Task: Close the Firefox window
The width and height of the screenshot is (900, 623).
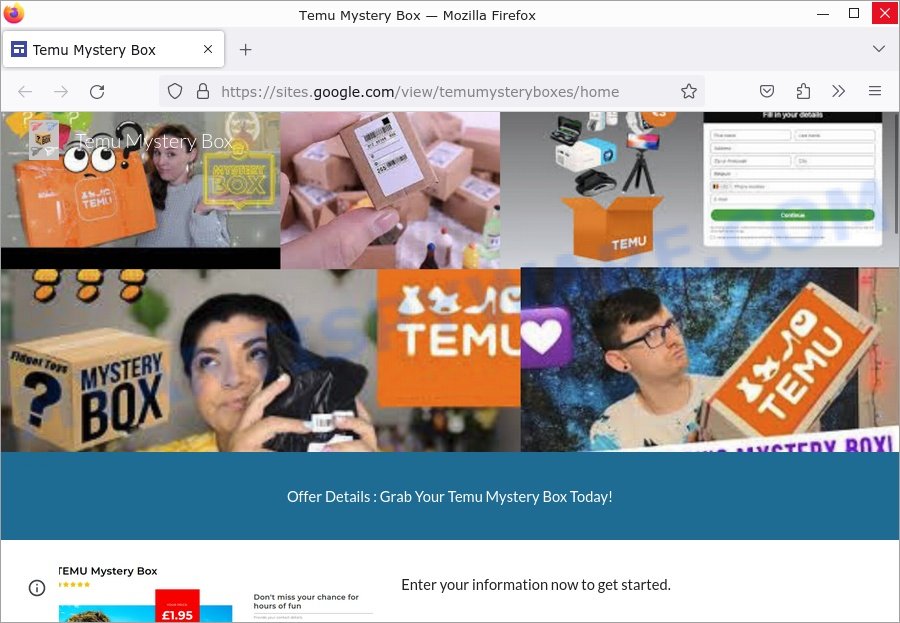Action: click(885, 13)
